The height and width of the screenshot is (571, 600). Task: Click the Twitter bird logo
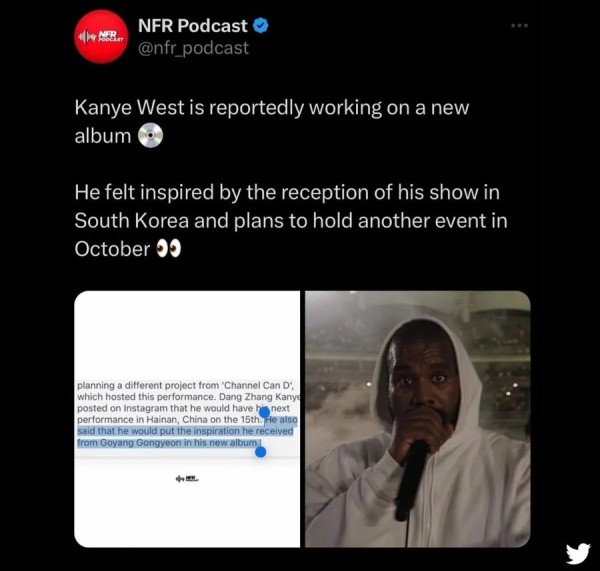pos(578,553)
